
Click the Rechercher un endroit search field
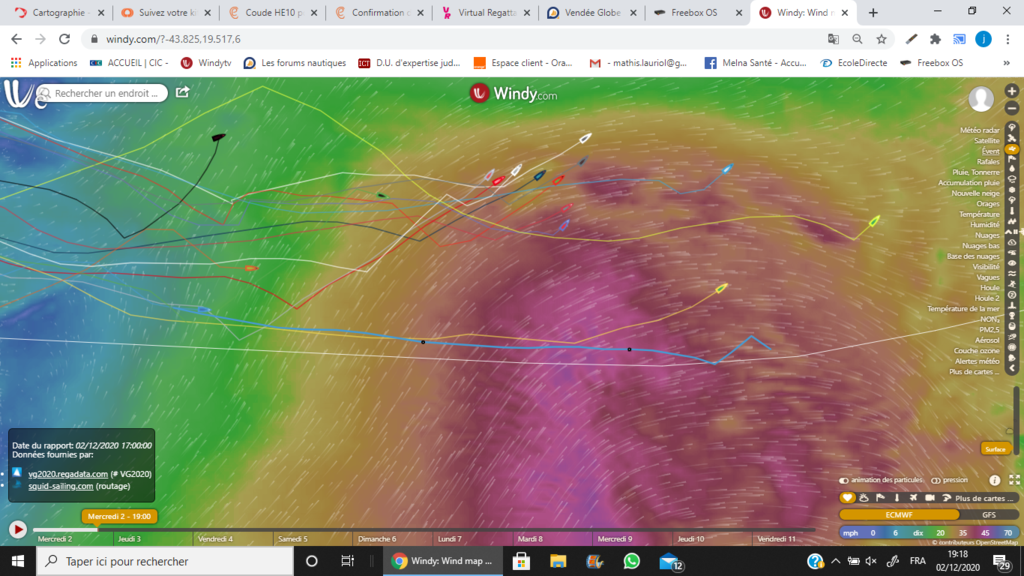tap(103, 93)
